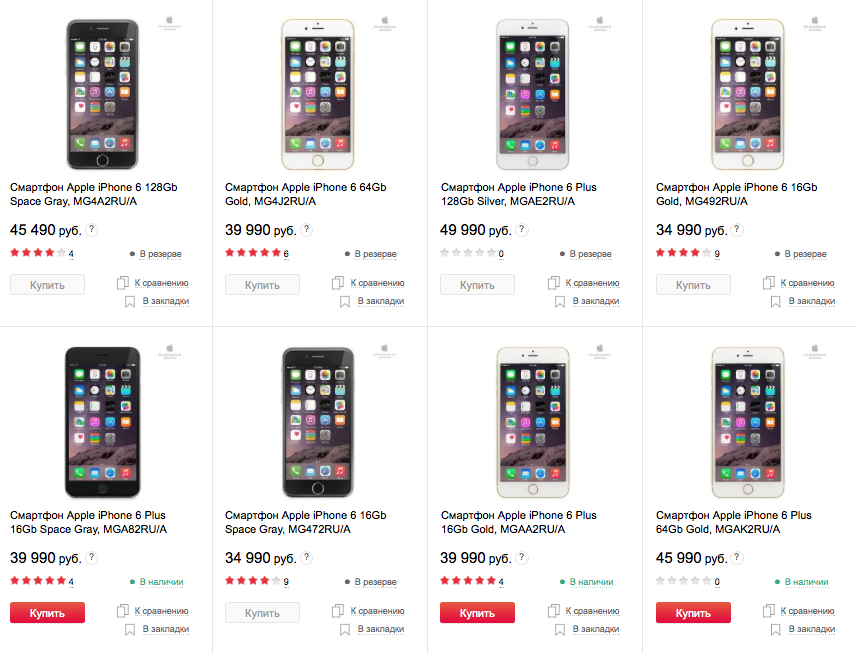856x653 pixels.
Task: Click compare icon for iPhone 6 16Gb Gold
Action: [x=769, y=283]
